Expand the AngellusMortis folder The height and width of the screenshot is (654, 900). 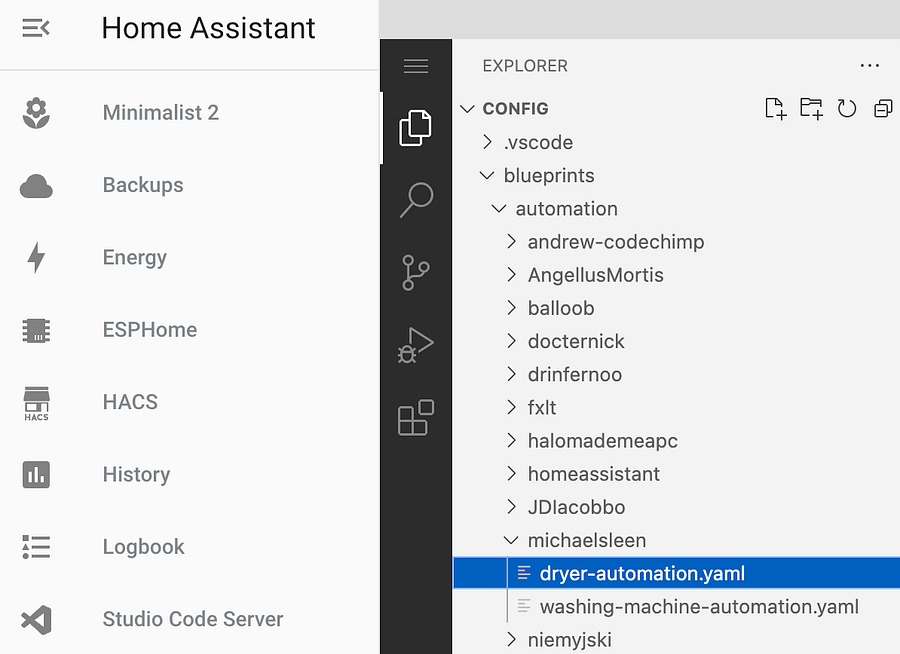(x=511, y=274)
